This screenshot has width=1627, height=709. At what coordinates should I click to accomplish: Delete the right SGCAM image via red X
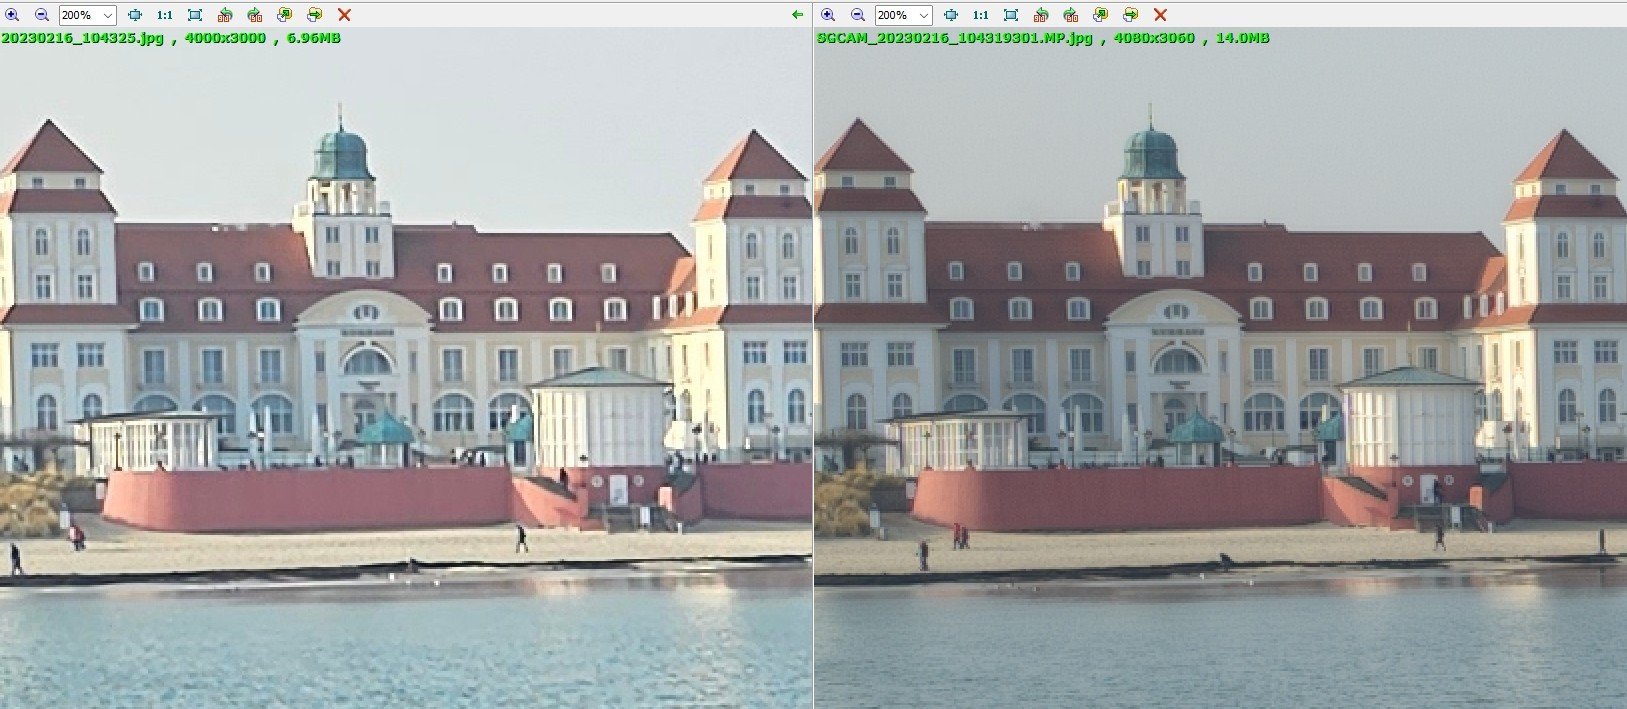click(1161, 15)
